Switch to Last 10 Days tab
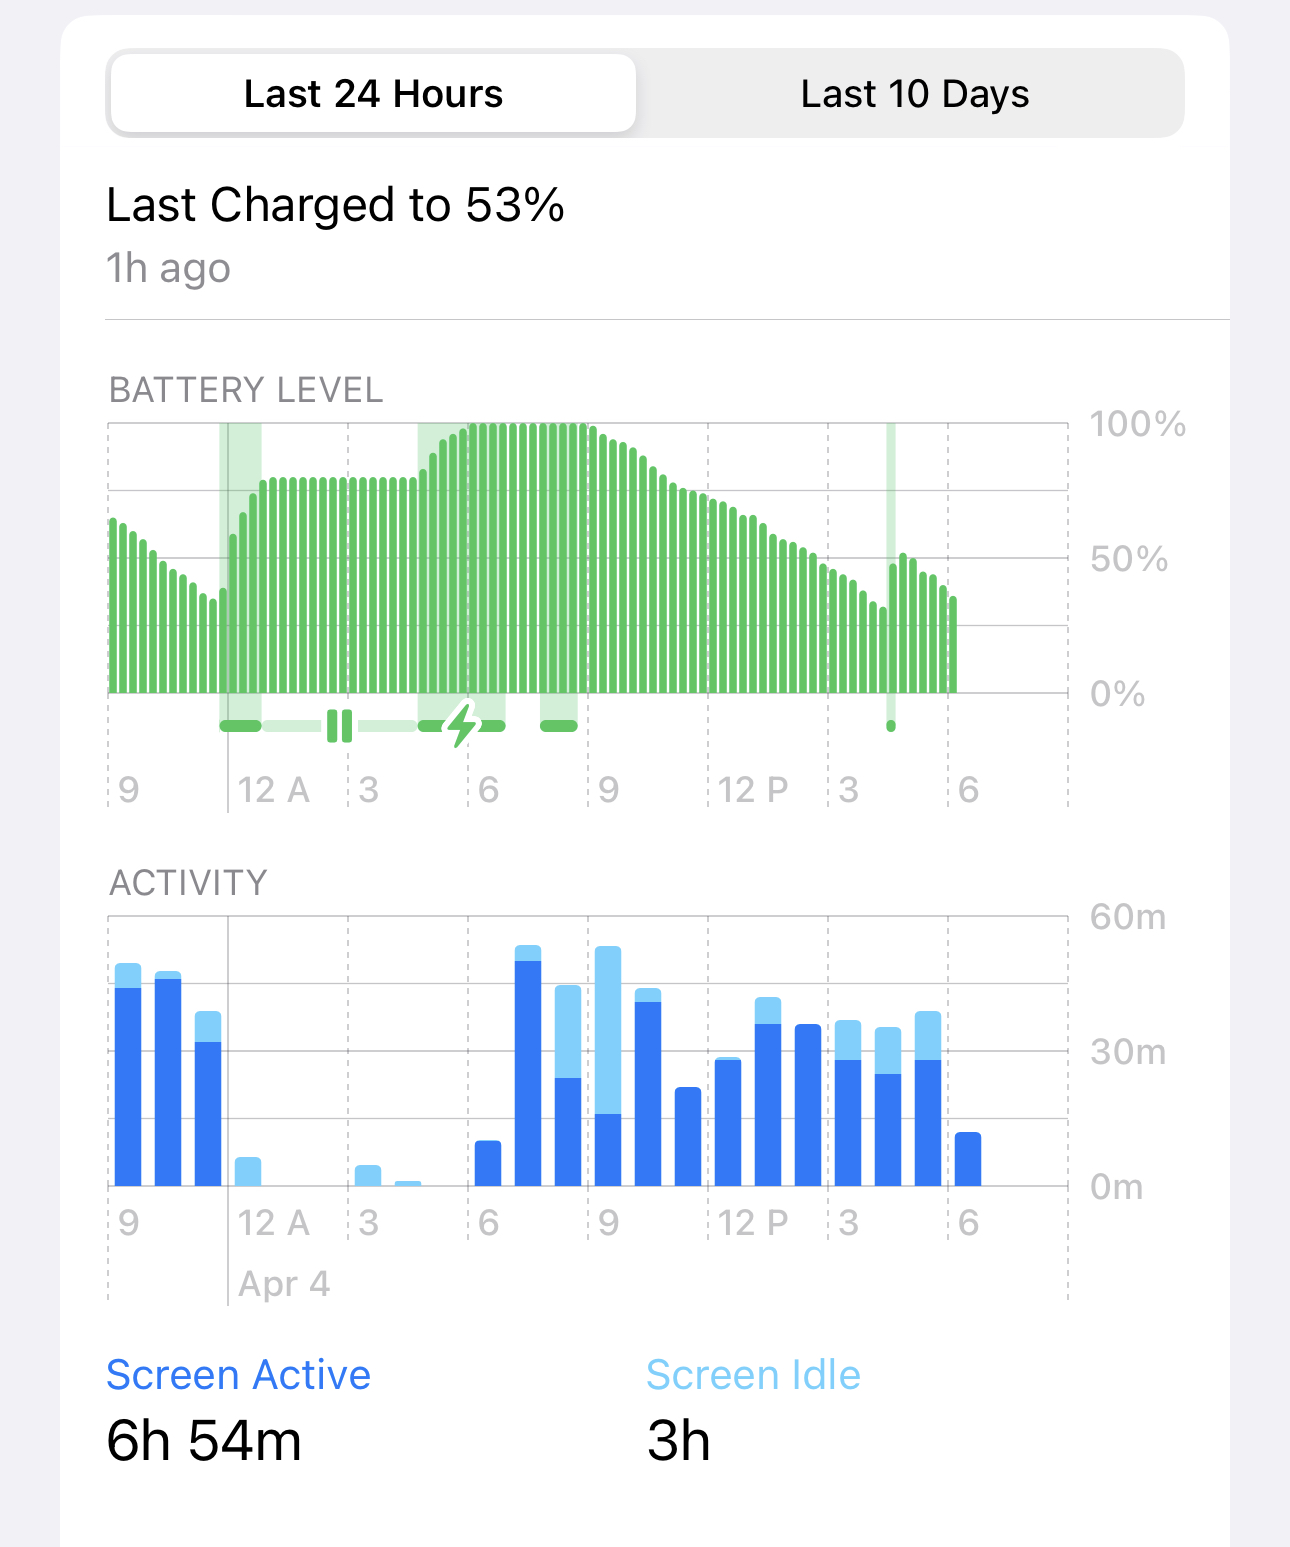The image size is (1290, 1547). (x=914, y=94)
